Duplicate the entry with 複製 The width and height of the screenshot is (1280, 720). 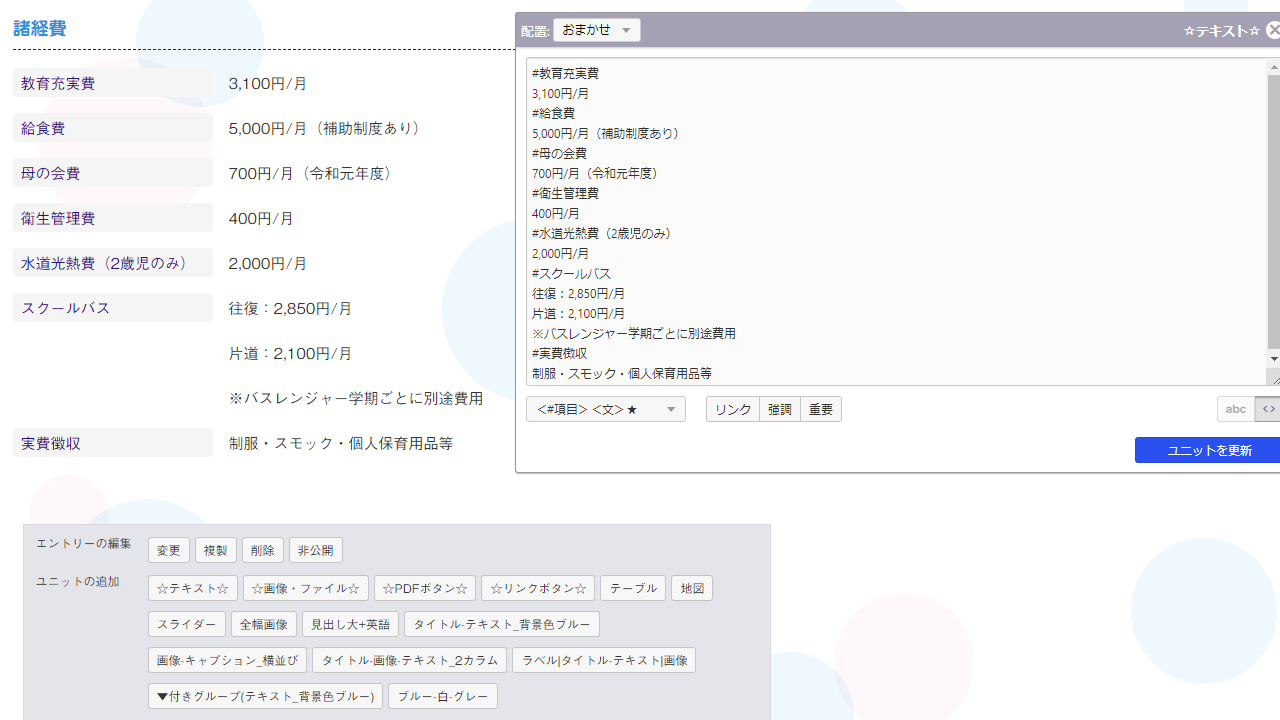click(x=216, y=550)
